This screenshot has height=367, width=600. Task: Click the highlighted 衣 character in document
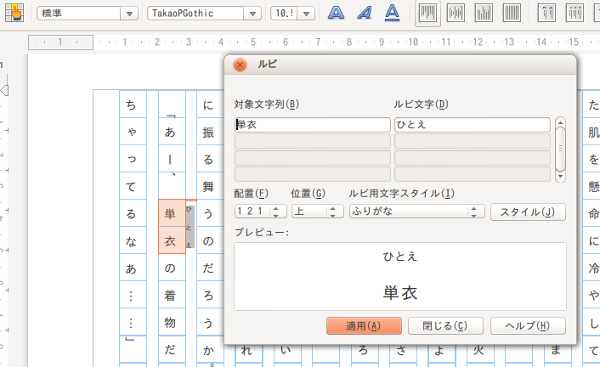pos(170,241)
